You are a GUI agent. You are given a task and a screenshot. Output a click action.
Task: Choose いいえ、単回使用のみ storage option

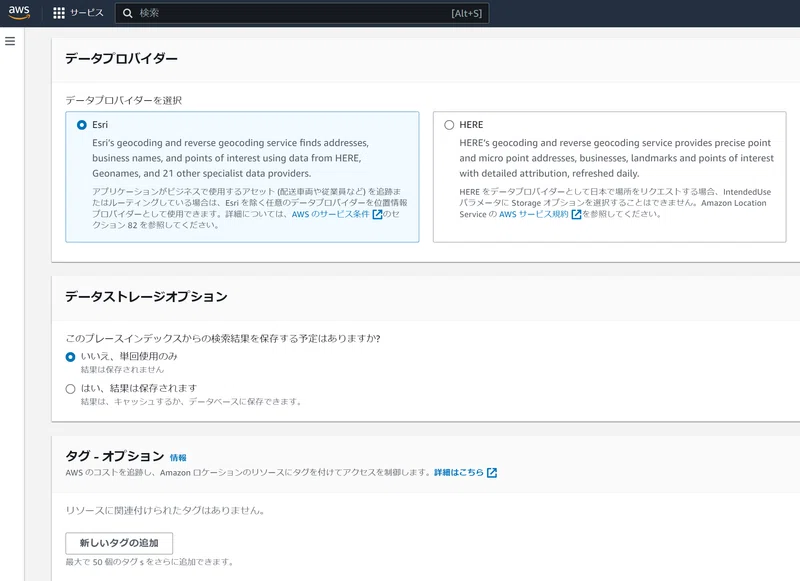coord(70,357)
